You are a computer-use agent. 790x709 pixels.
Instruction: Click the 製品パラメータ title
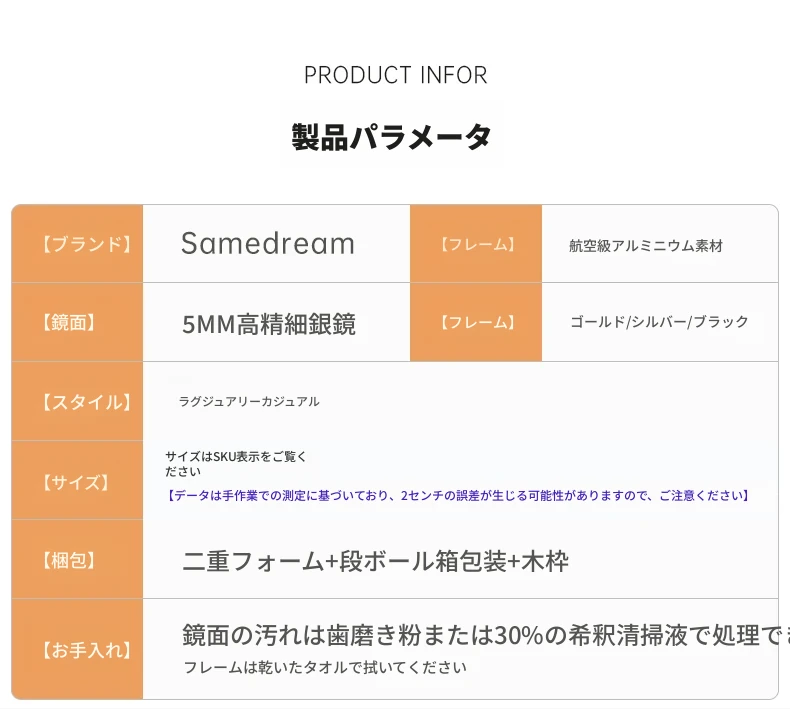click(391, 137)
